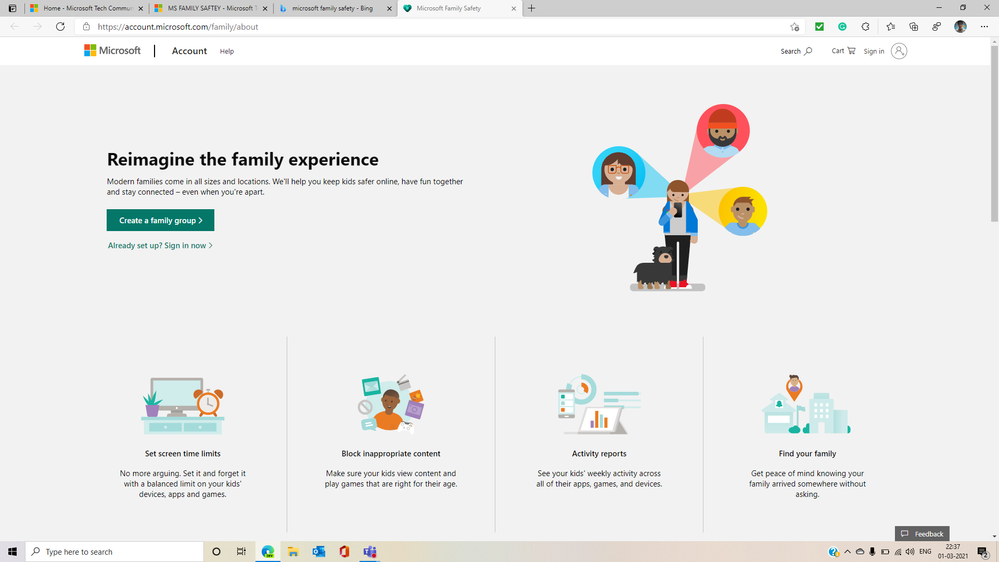Open the Edge Settings and more menu
Image resolution: width=999 pixels, height=562 pixels.
click(984, 27)
